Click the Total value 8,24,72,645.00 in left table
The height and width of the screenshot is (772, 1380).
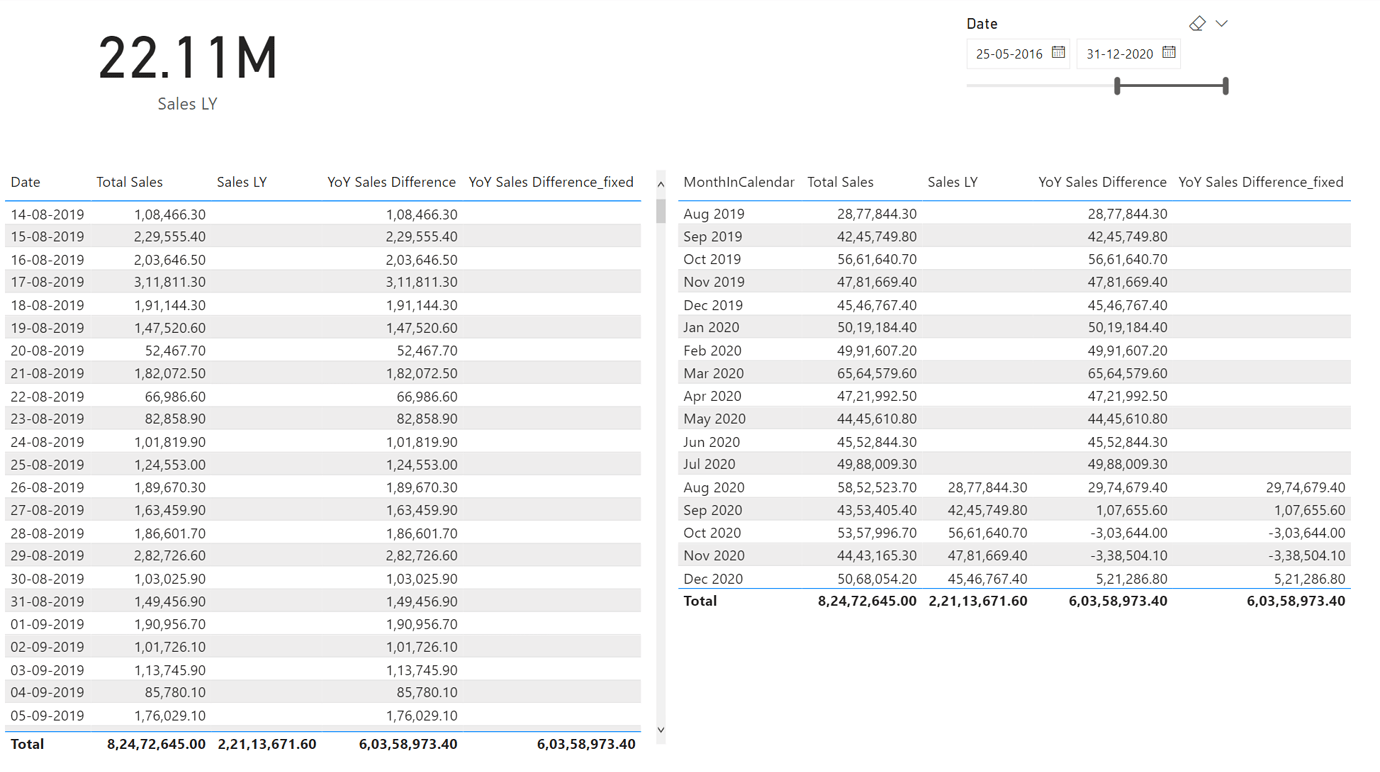click(156, 744)
